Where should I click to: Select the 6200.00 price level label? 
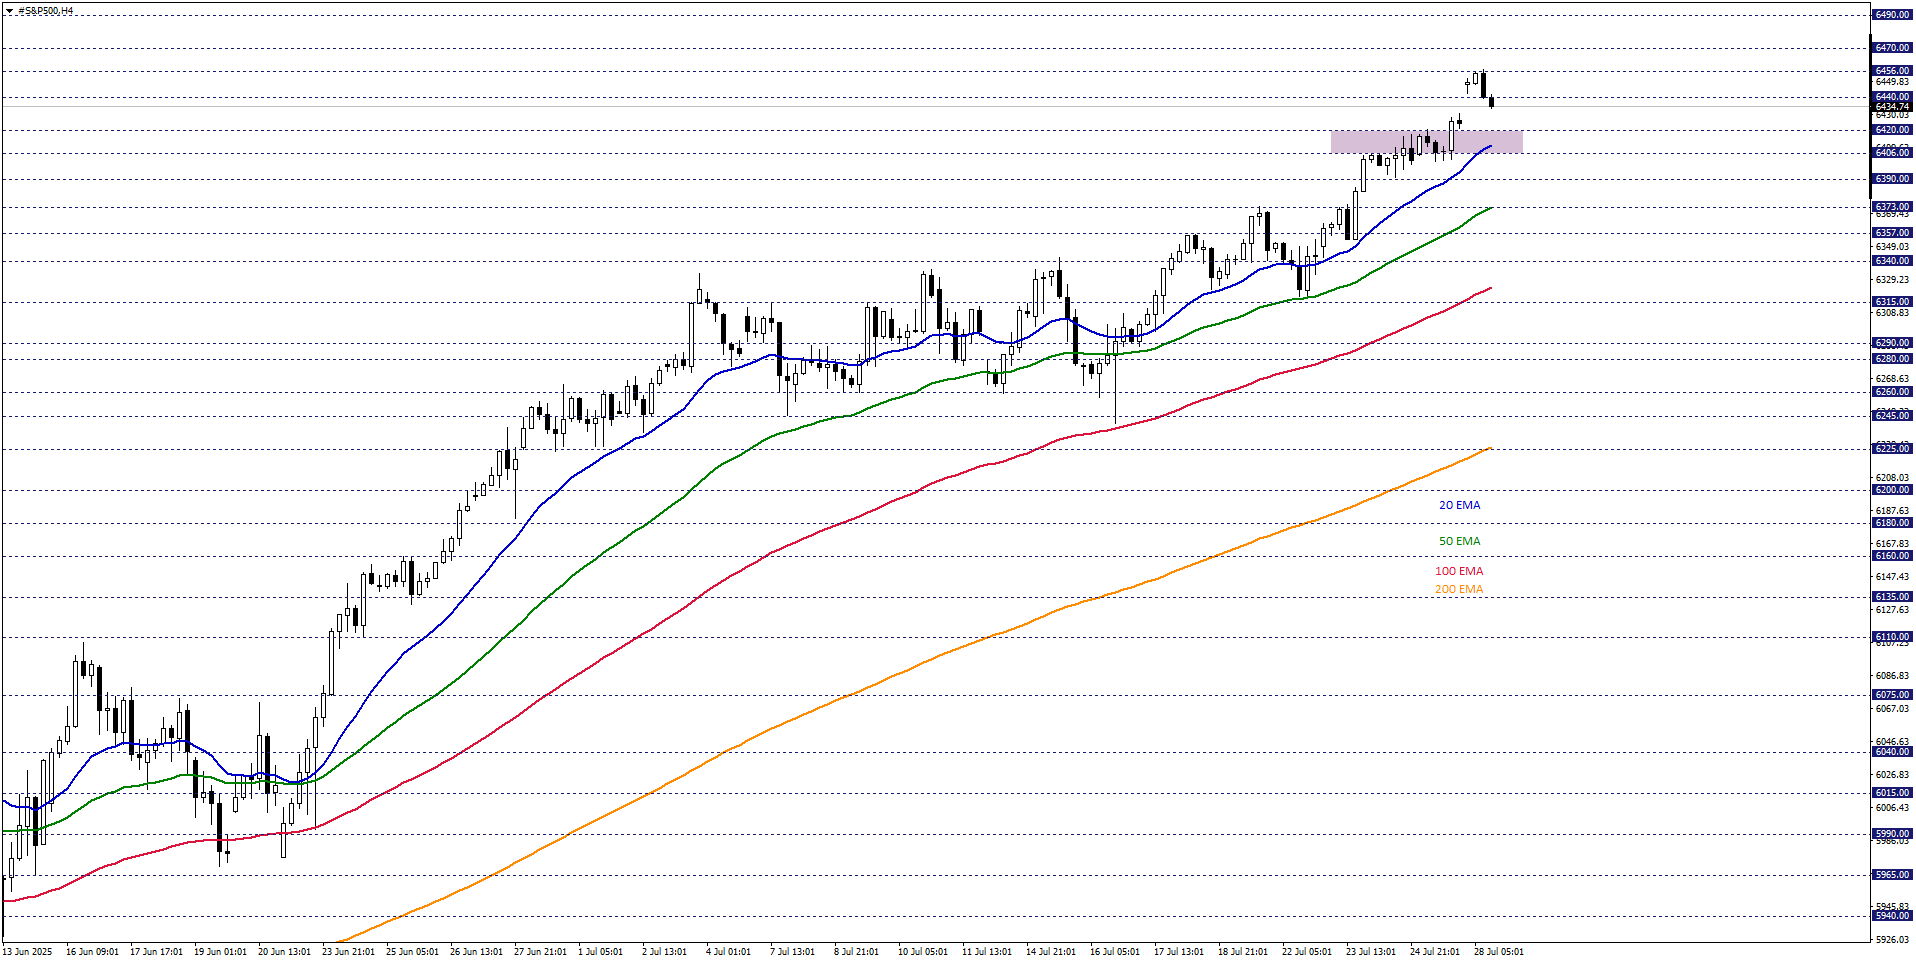pos(1892,490)
